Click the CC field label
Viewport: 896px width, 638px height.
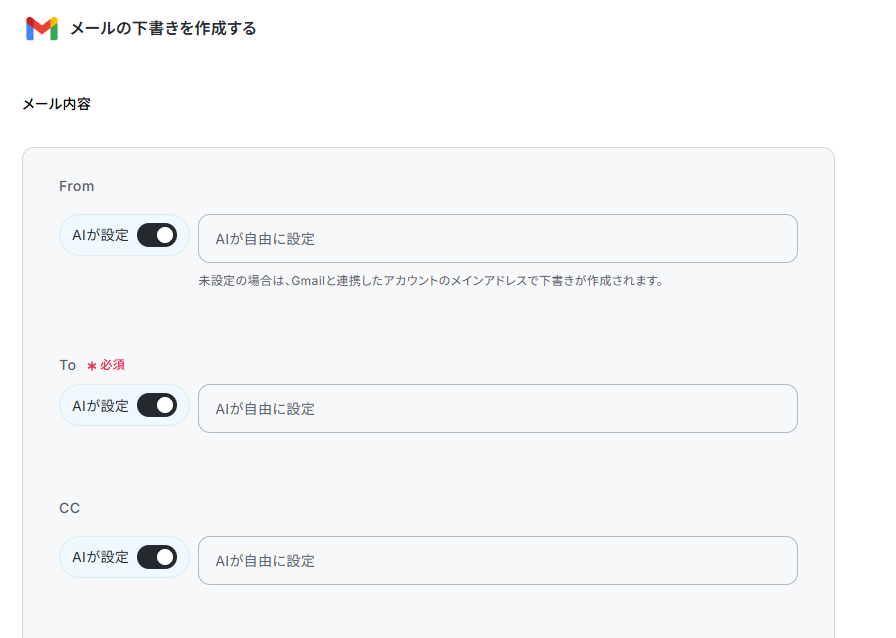tap(70, 508)
